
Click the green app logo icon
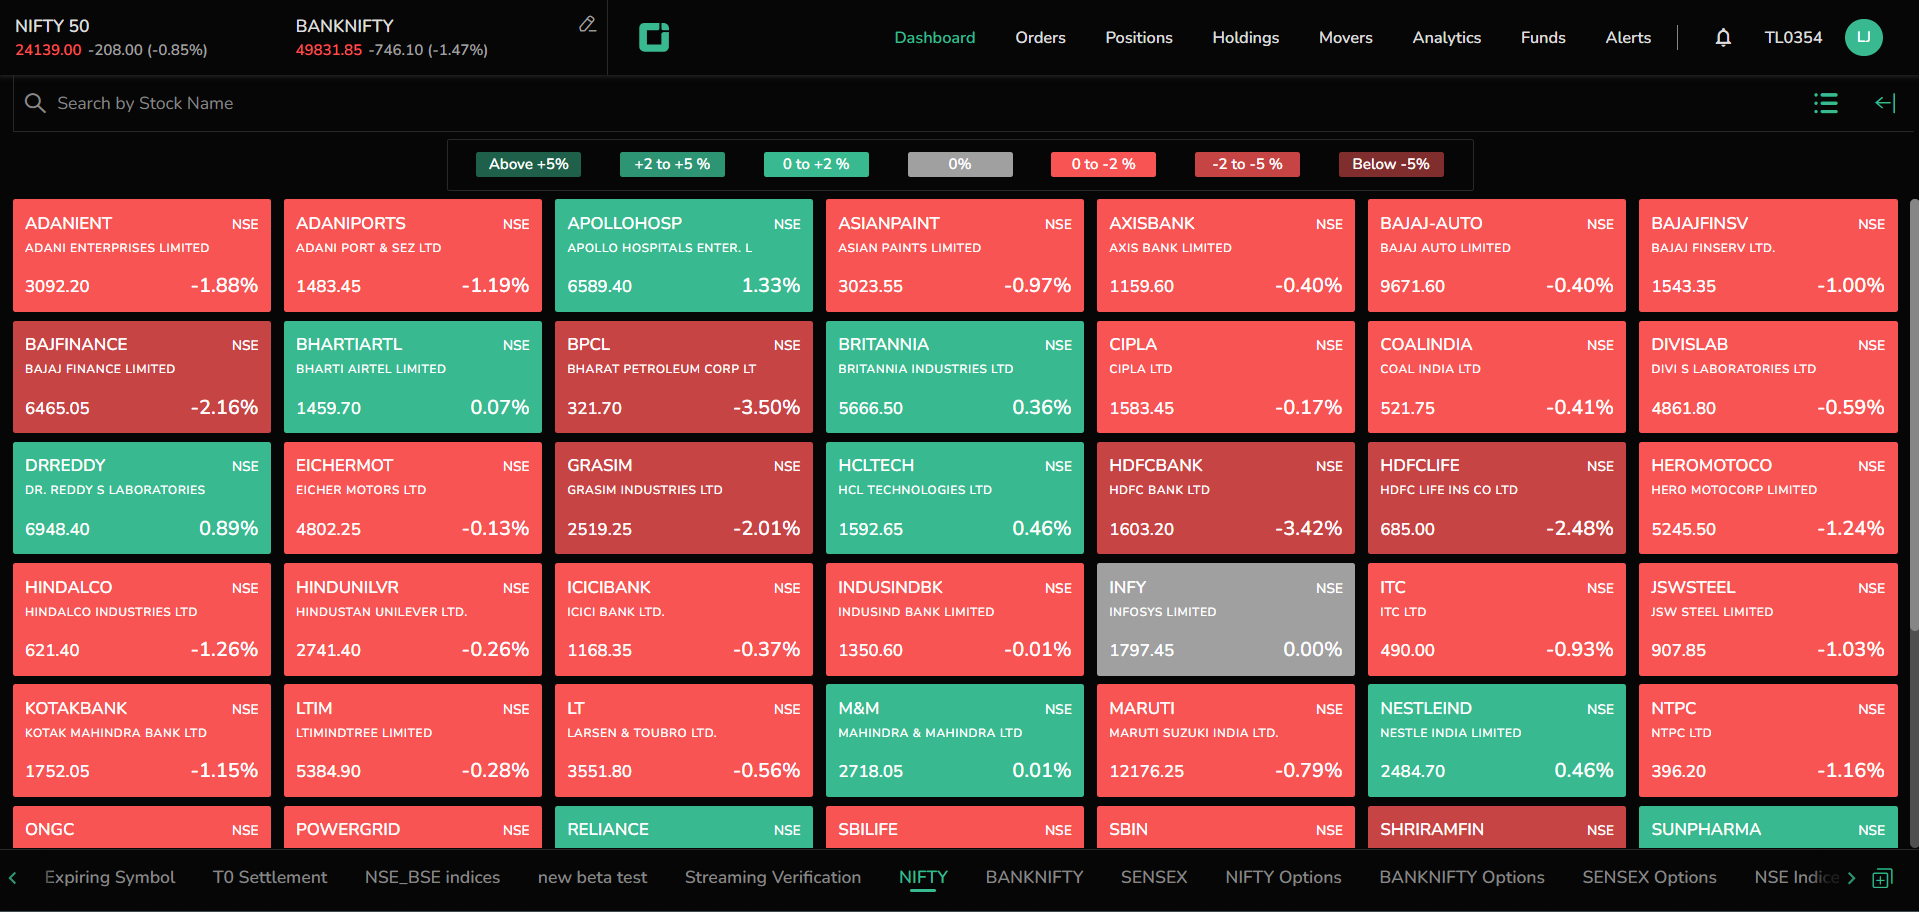(x=654, y=37)
